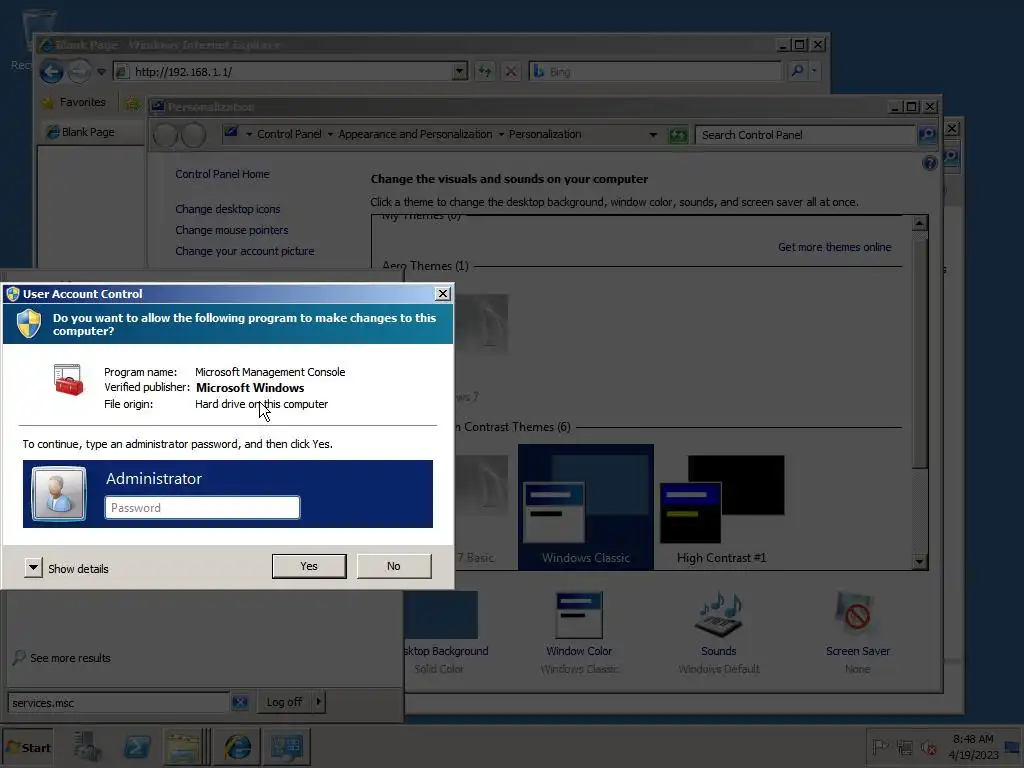This screenshot has height=768, width=1024.
Task: Select the Windows Classic theme
Action: [586, 507]
